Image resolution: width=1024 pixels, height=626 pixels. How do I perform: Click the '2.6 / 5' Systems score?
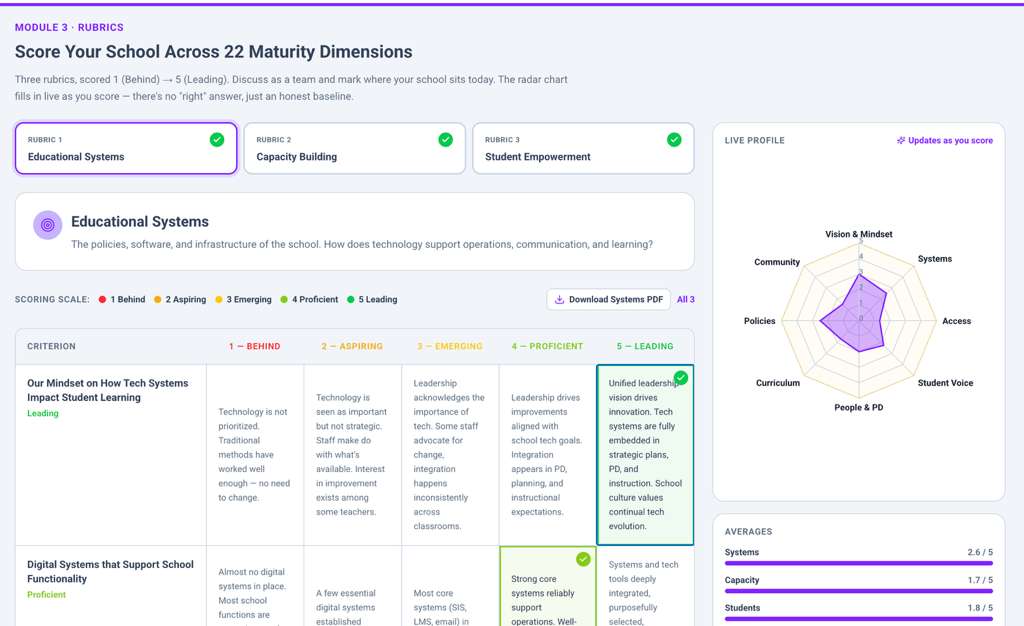tap(980, 552)
